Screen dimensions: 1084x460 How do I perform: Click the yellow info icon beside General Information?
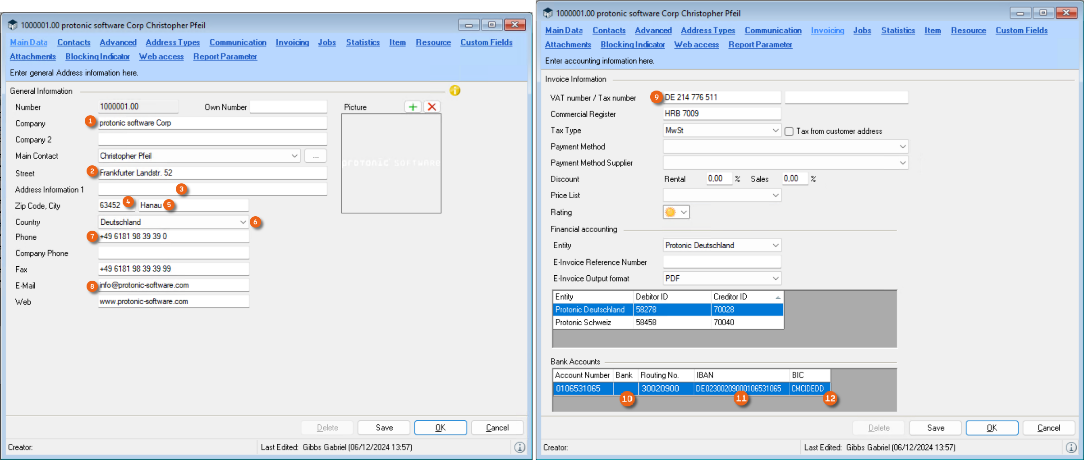tap(455, 91)
